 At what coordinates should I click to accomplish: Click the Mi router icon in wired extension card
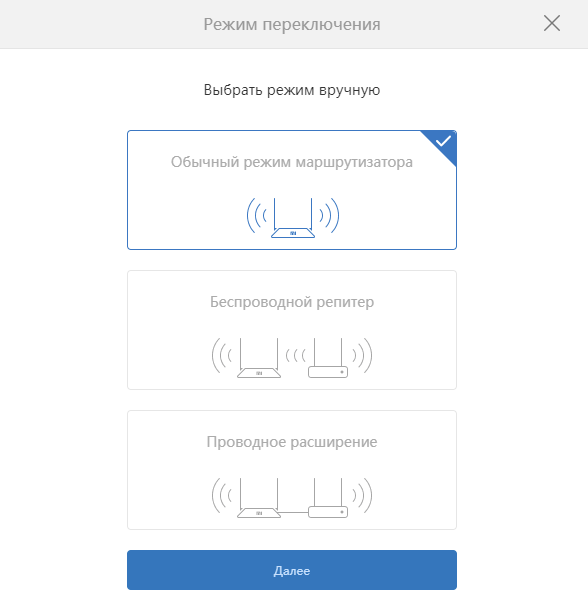pyautogui.click(x=259, y=498)
